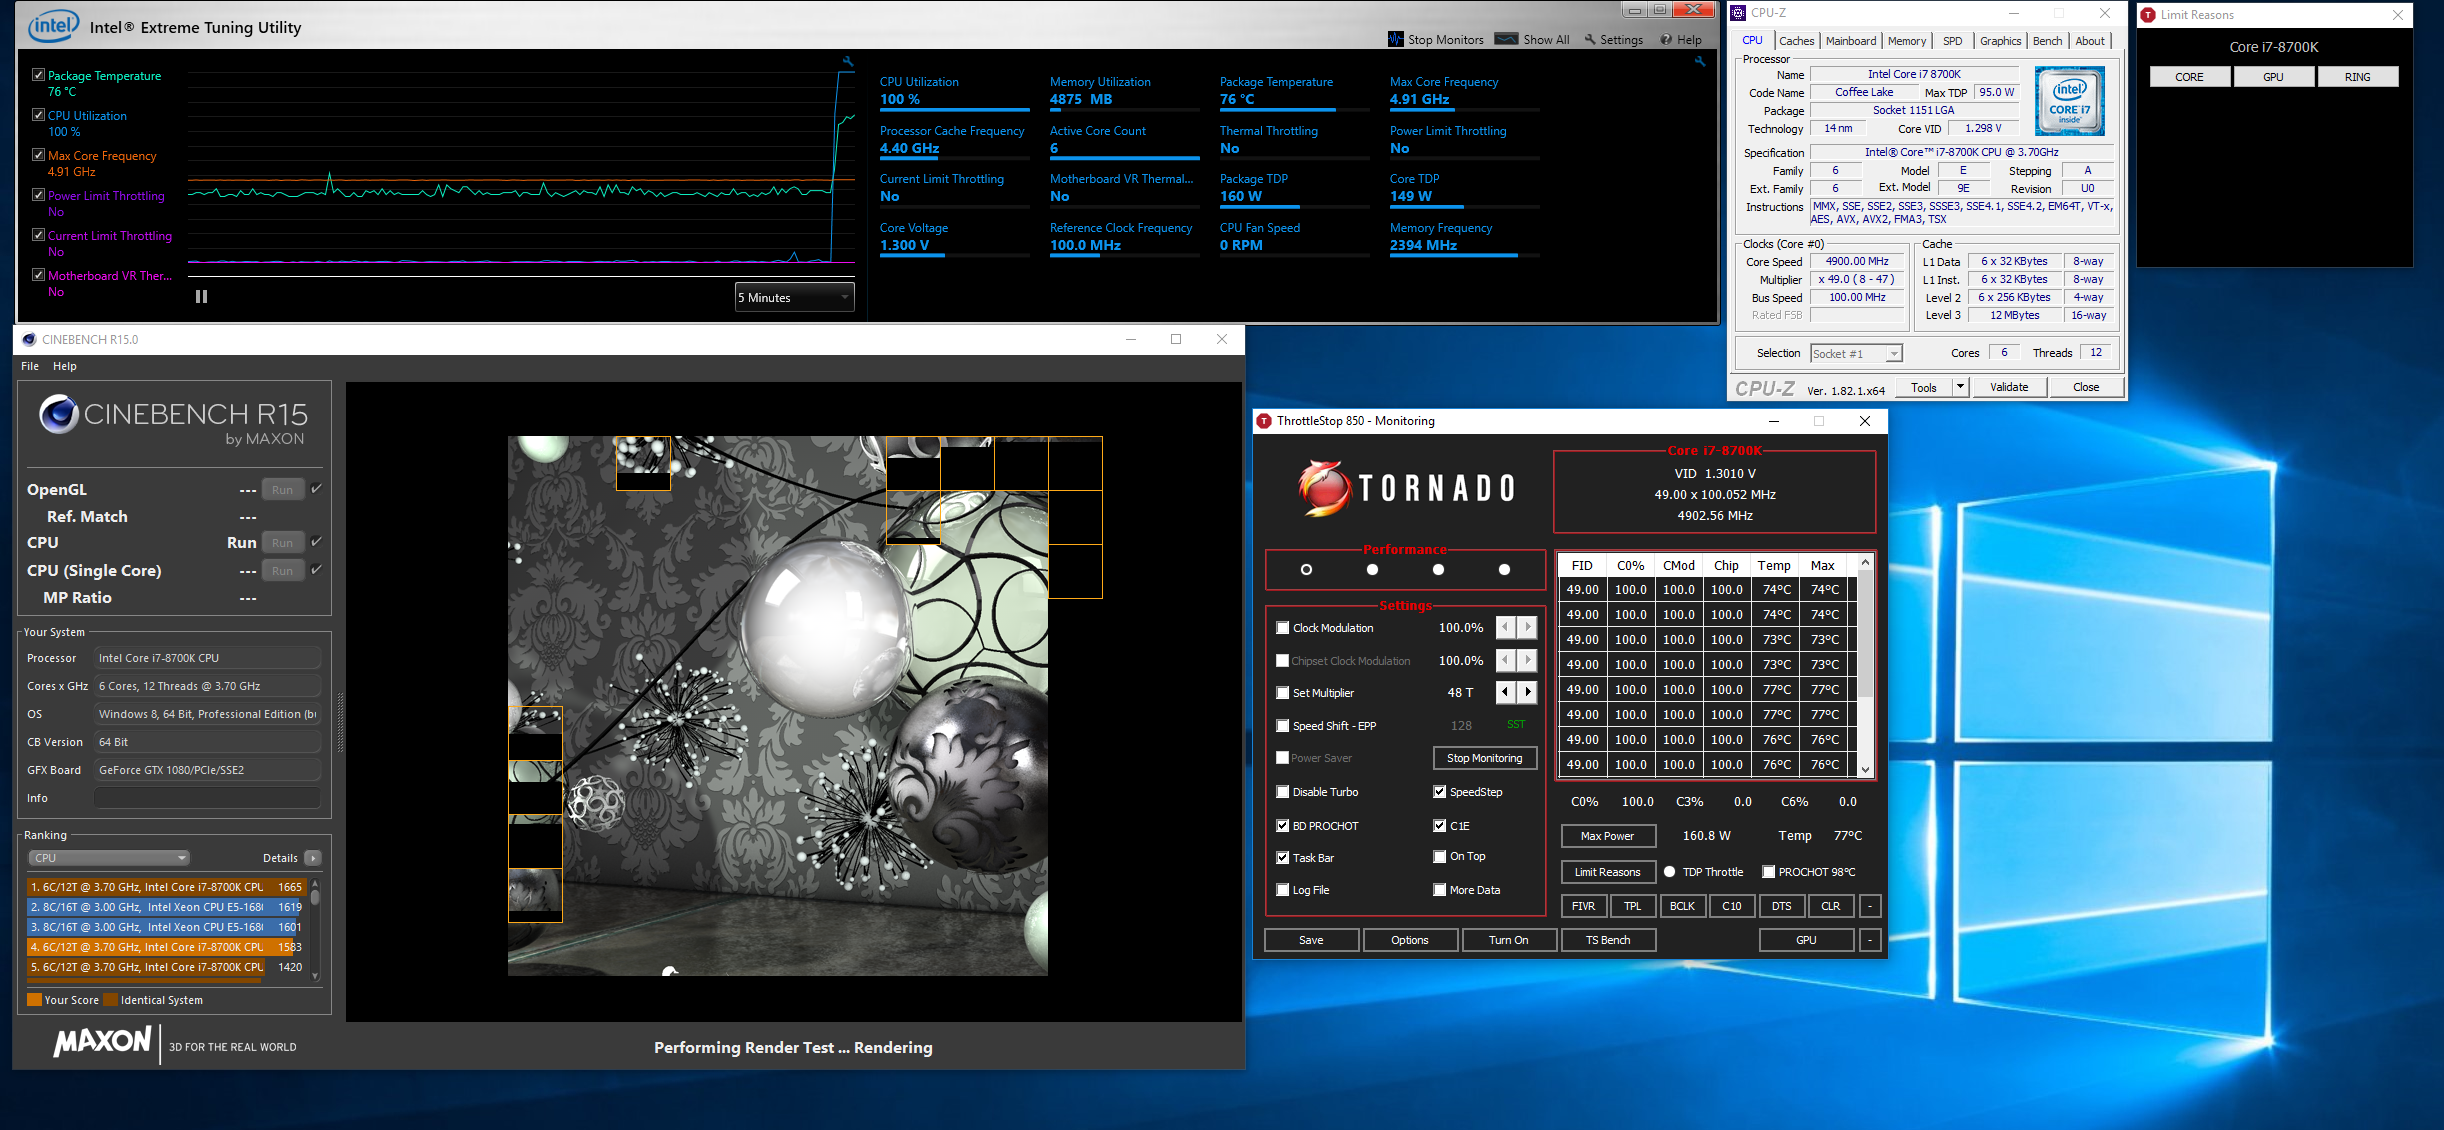Click the FIVR button in ThrottleStop
This screenshot has width=2444, height=1130.
1583,906
